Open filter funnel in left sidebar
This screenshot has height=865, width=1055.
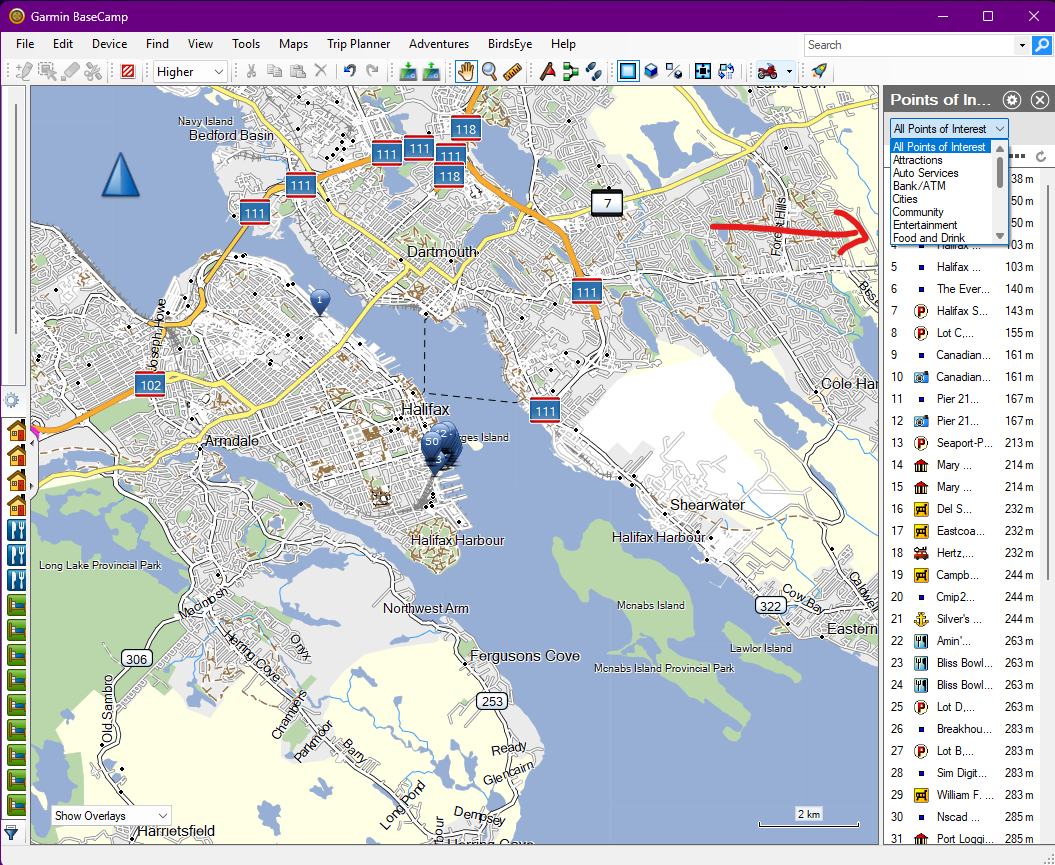11,833
